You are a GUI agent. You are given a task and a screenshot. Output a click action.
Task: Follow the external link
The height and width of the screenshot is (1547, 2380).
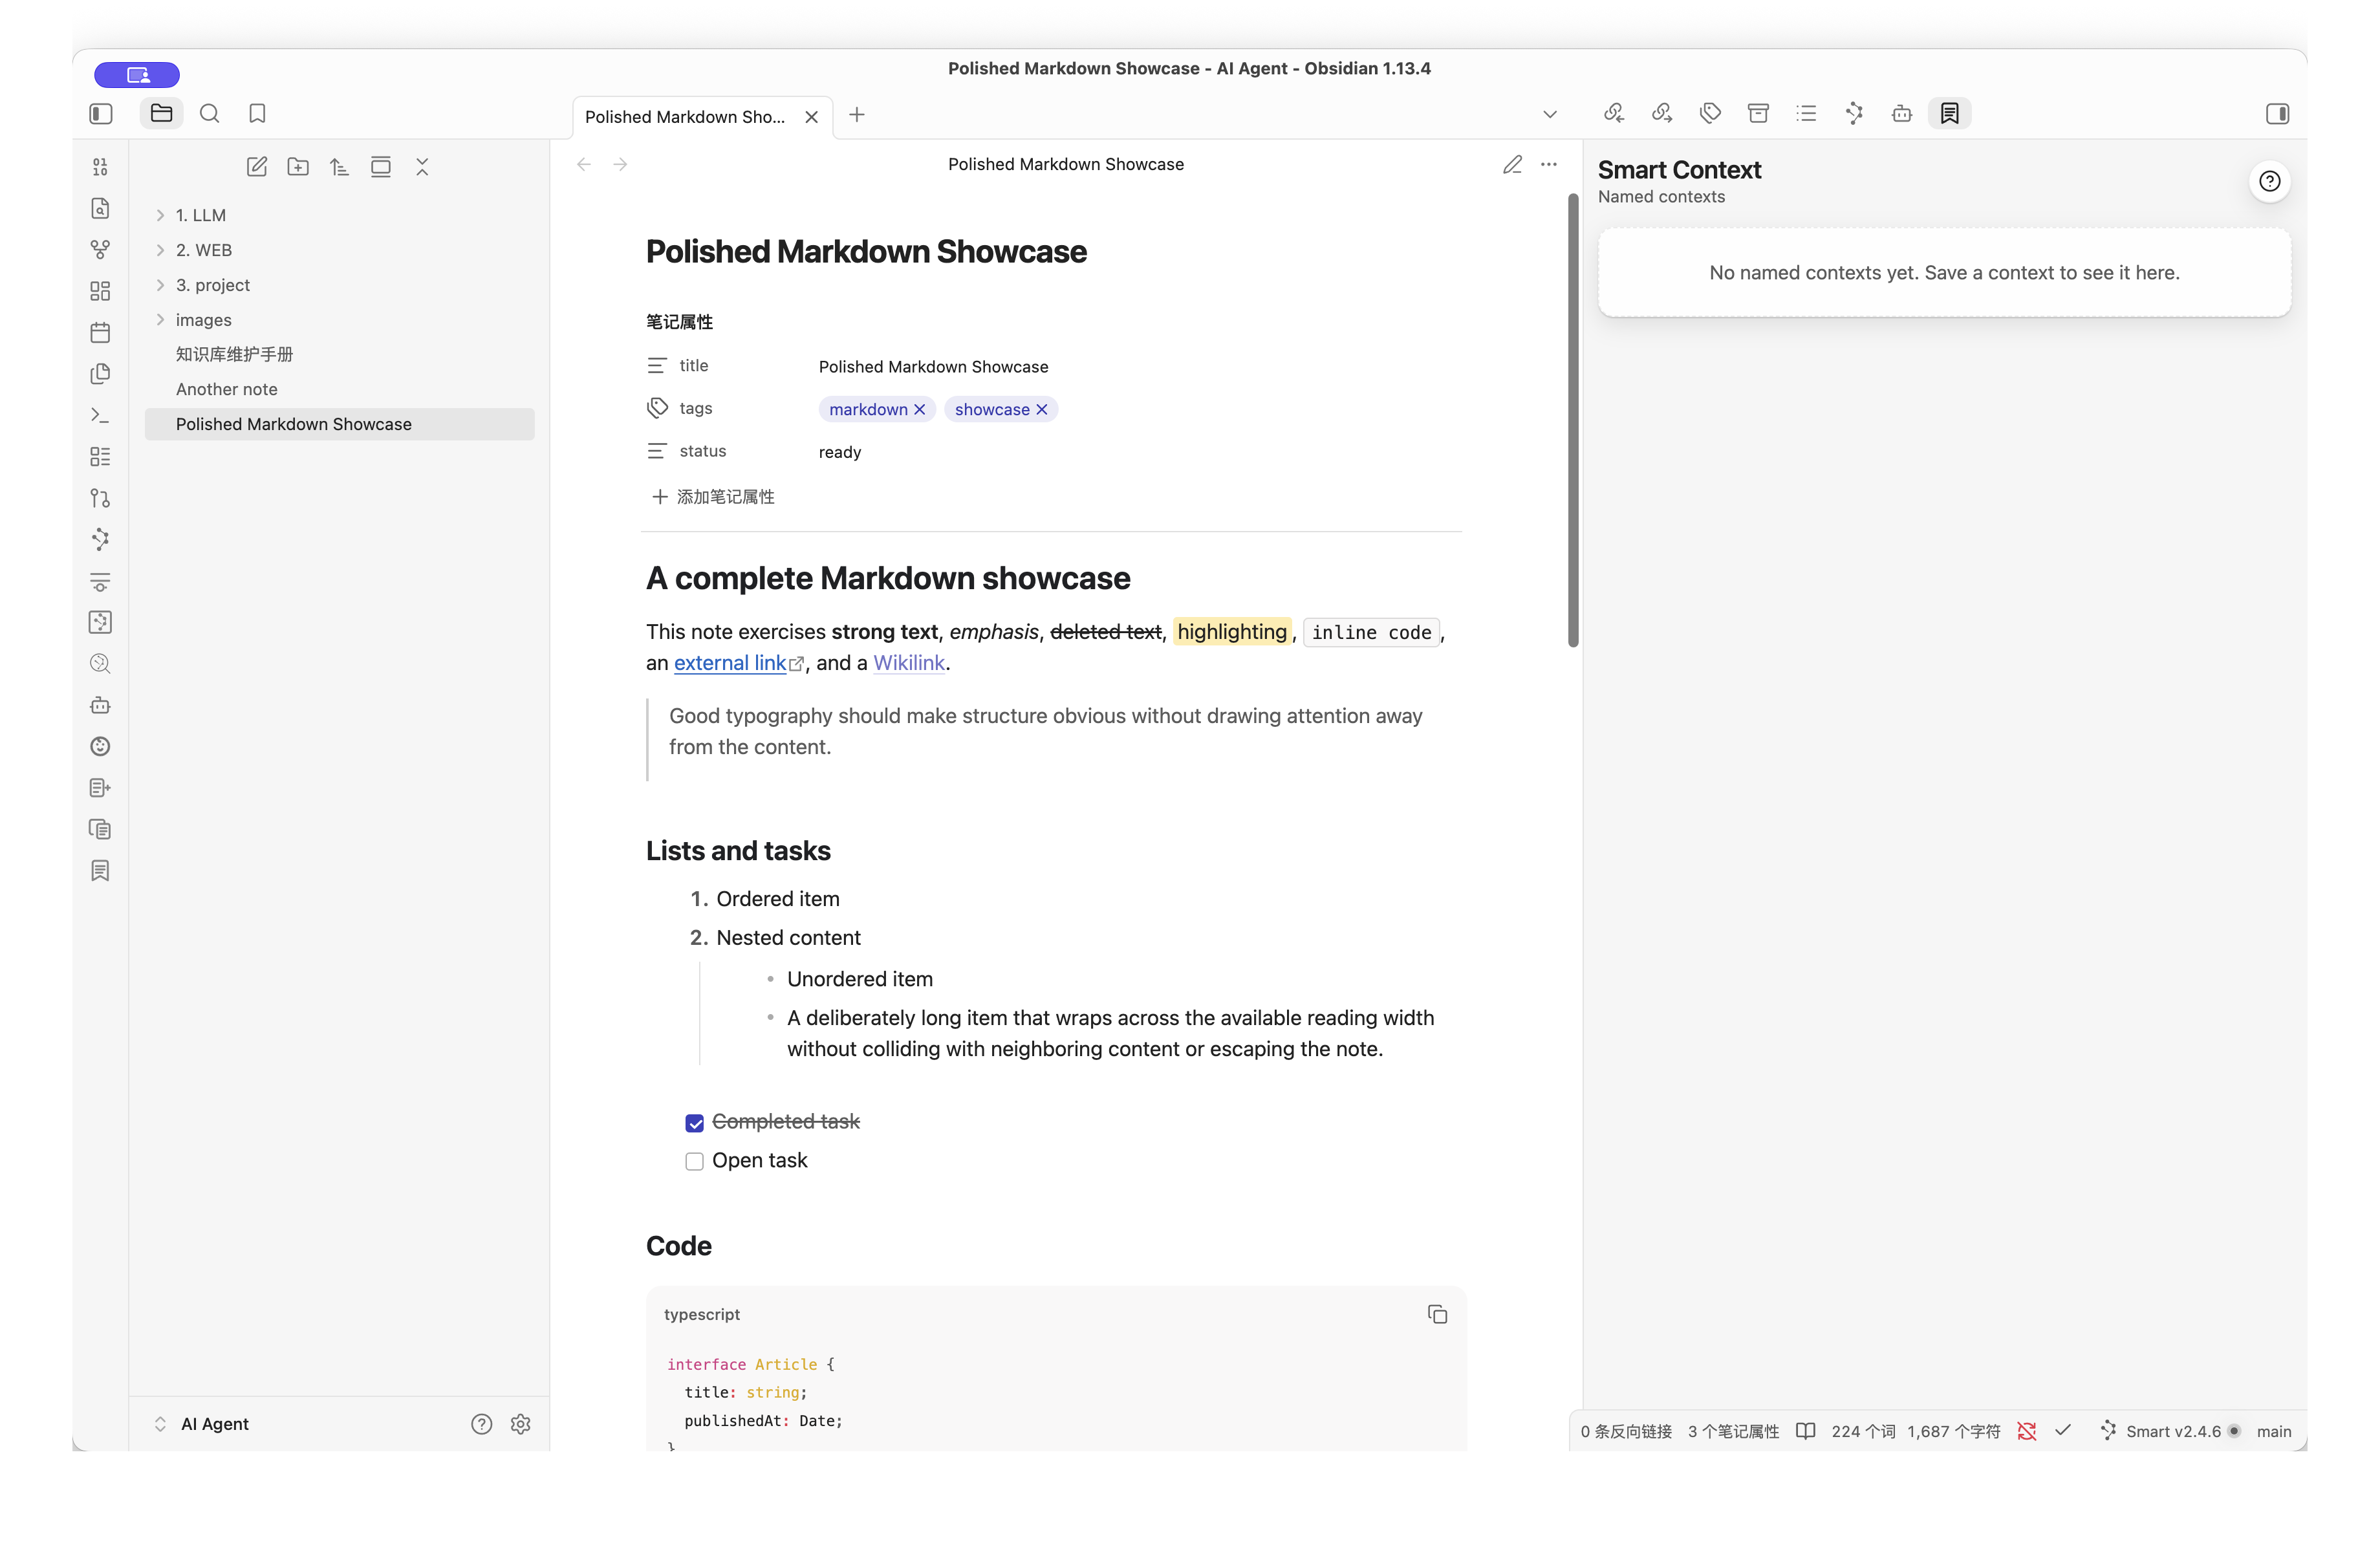click(730, 663)
